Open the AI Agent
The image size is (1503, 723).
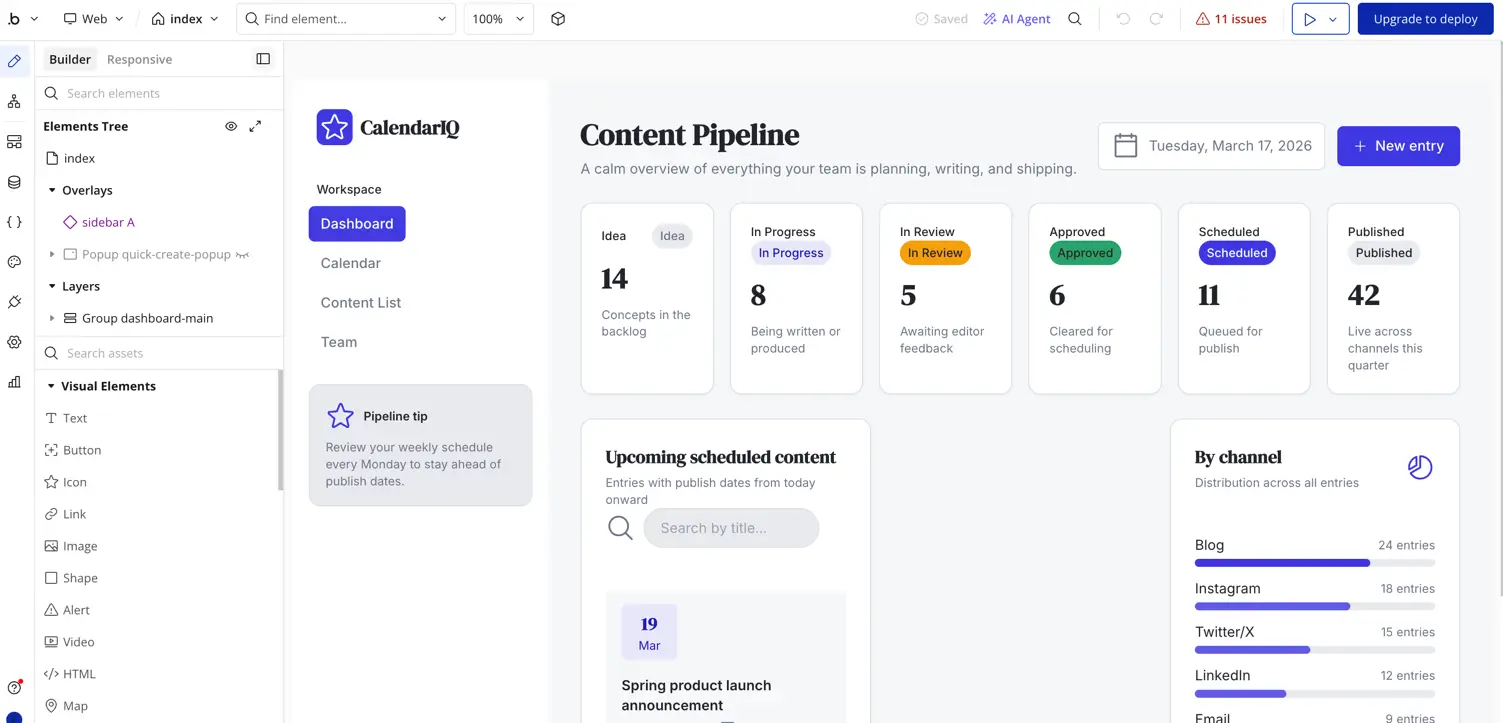point(1017,19)
